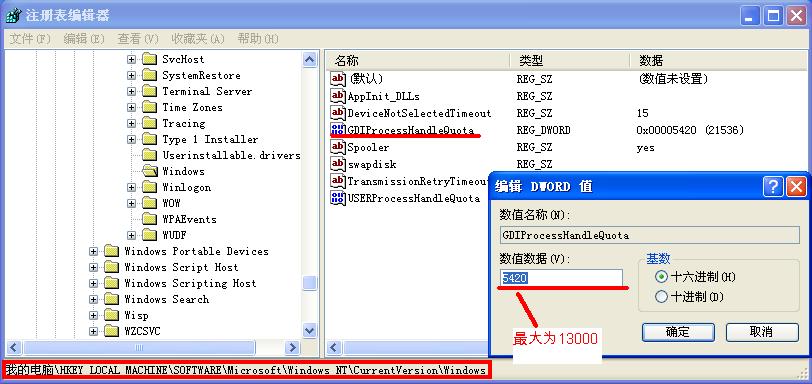This screenshot has width=812, height=384.
Task: Expand the Time Zones tree node
Action: coord(131,108)
